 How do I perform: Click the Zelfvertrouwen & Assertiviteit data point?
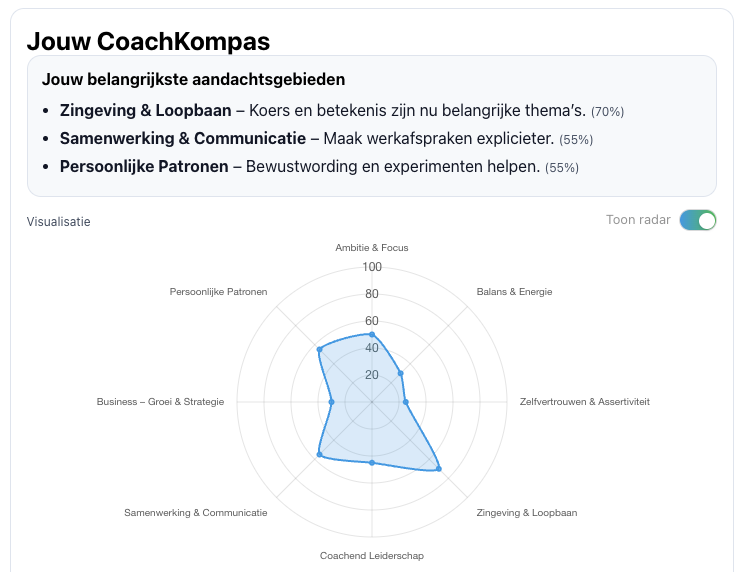[x=405, y=402]
